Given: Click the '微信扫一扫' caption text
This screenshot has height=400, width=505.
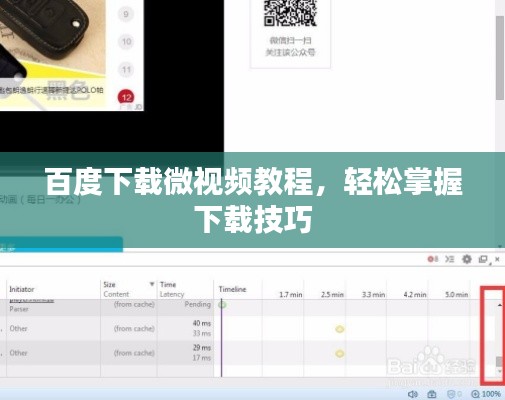Looking at the screenshot, I should coord(290,41).
